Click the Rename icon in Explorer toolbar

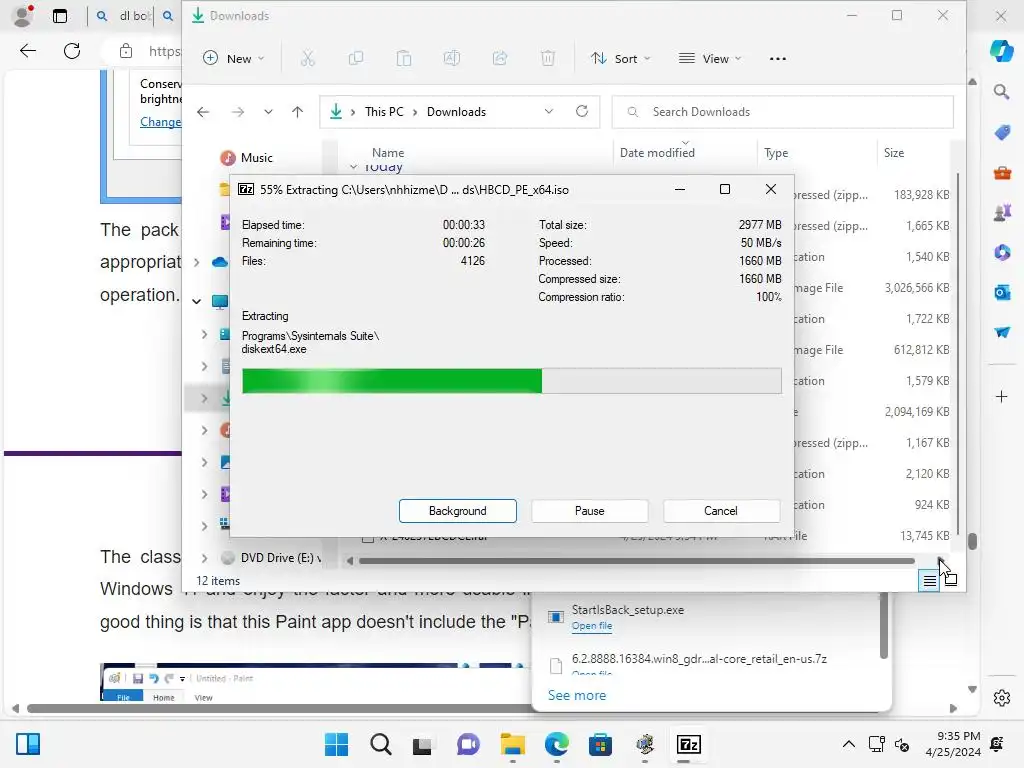452,59
